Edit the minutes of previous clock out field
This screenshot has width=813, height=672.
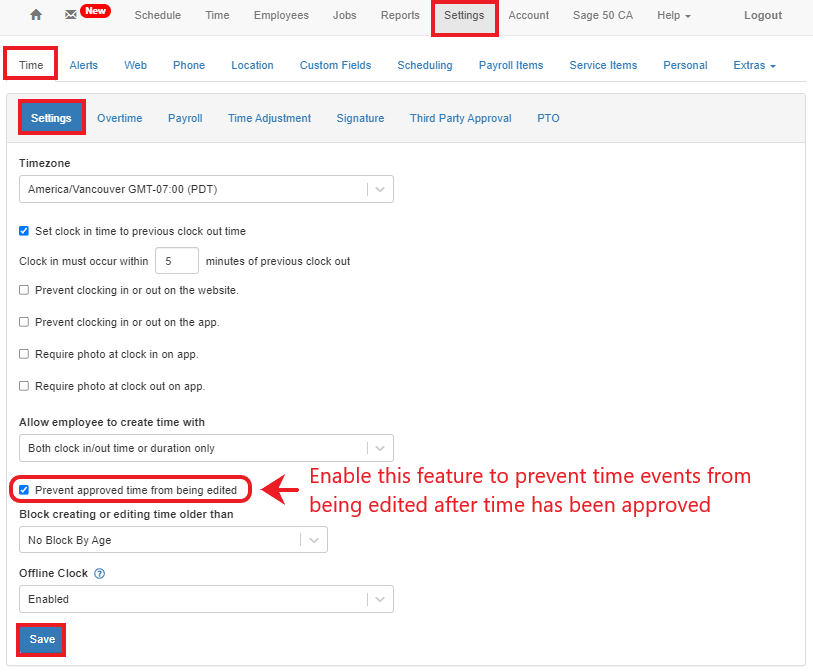coord(176,260)
